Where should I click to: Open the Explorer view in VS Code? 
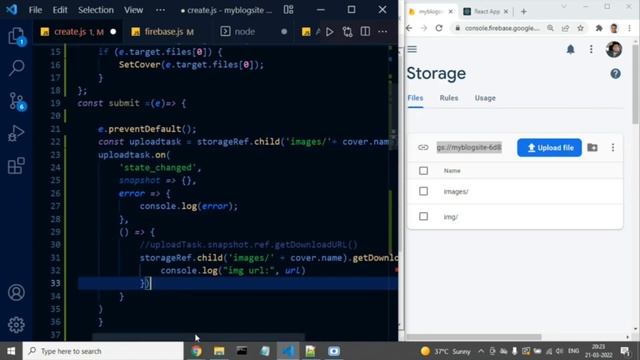16,36
